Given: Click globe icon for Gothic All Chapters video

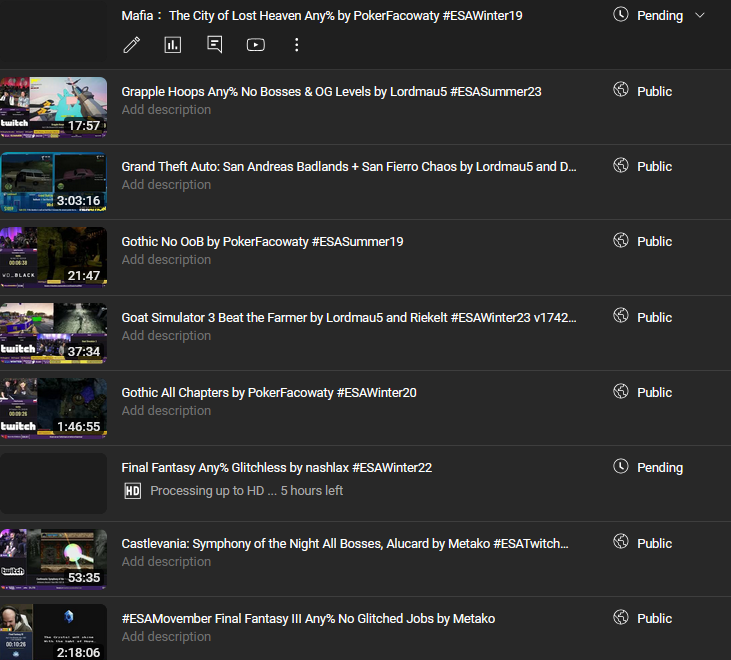Looking at the screenshot, I should click(621, 391).
